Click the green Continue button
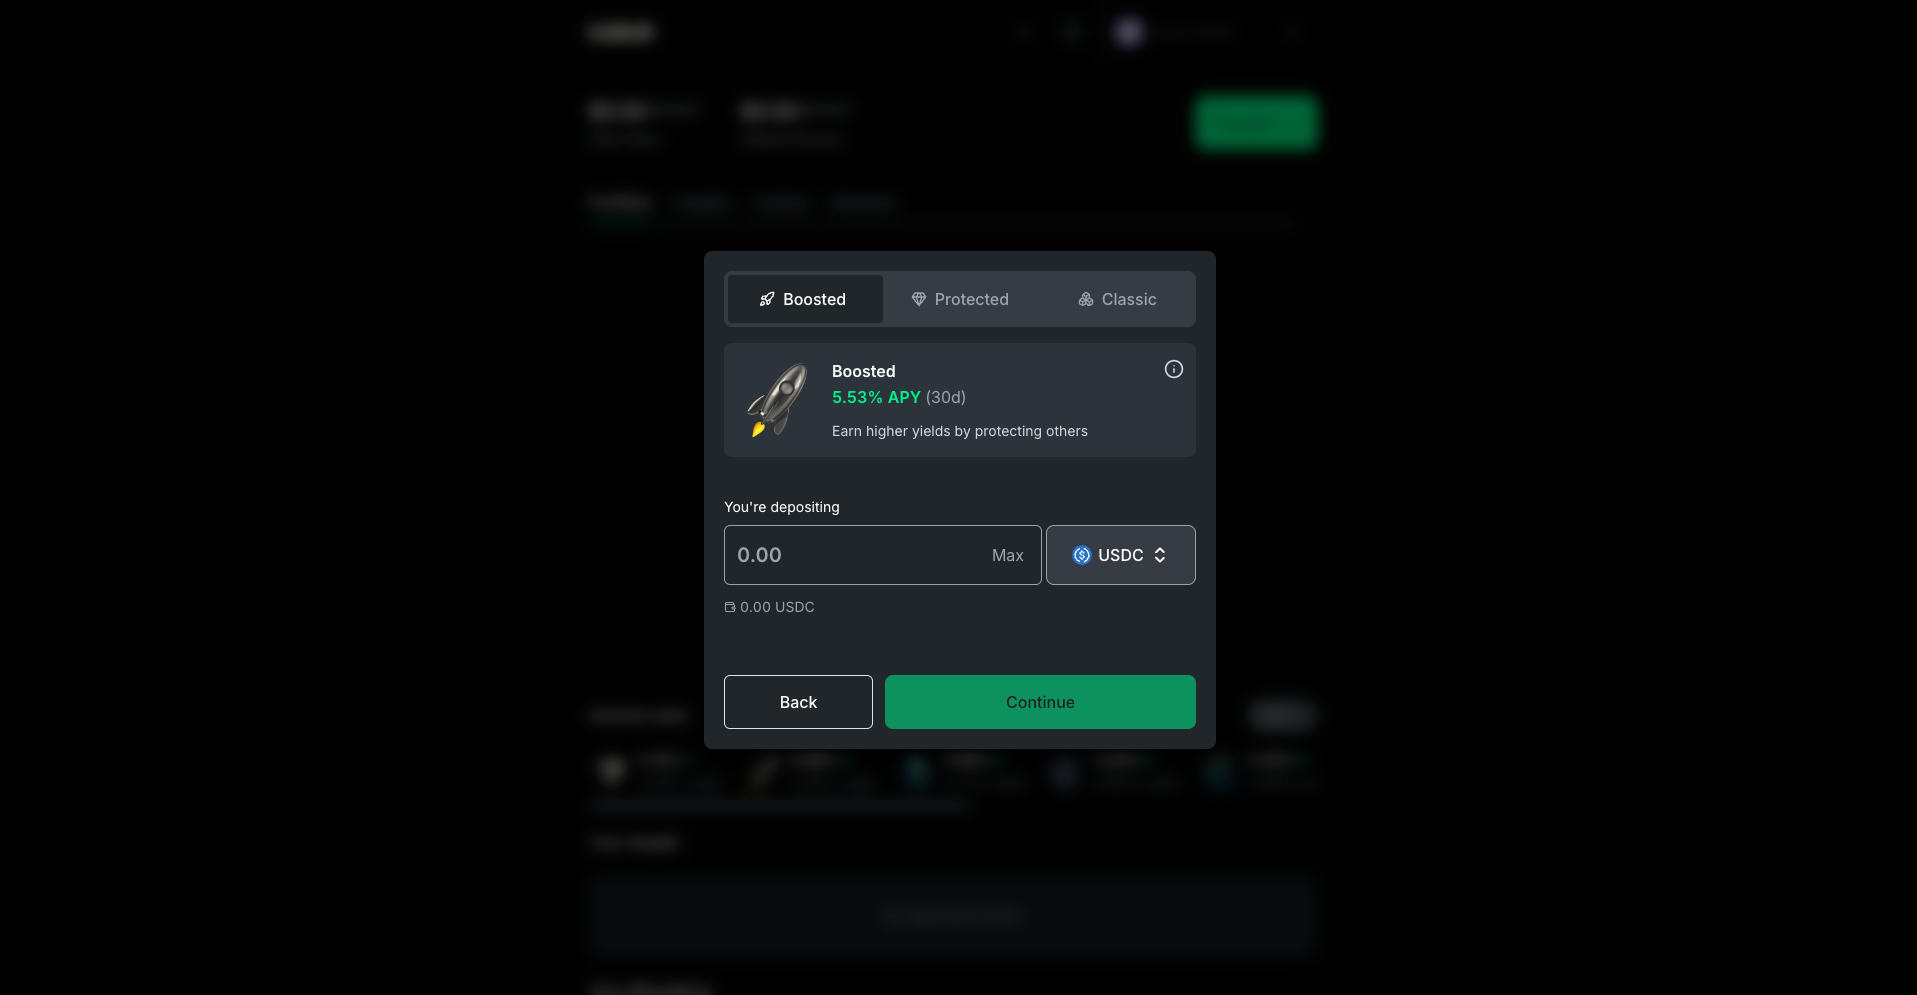This screenshot has height=995, width=1917. pyautogui.click(x=1040, y=702)
